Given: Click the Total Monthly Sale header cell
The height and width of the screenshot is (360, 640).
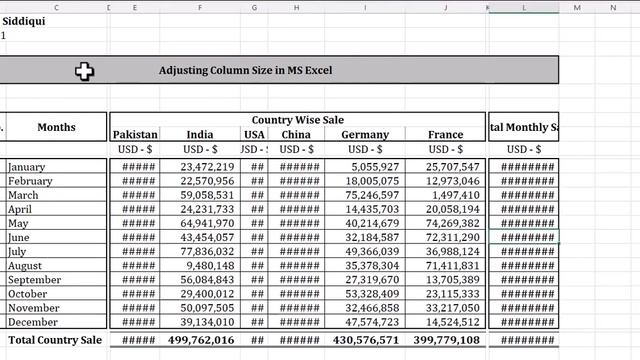Looking at the screenshot, I should (524, 127).
